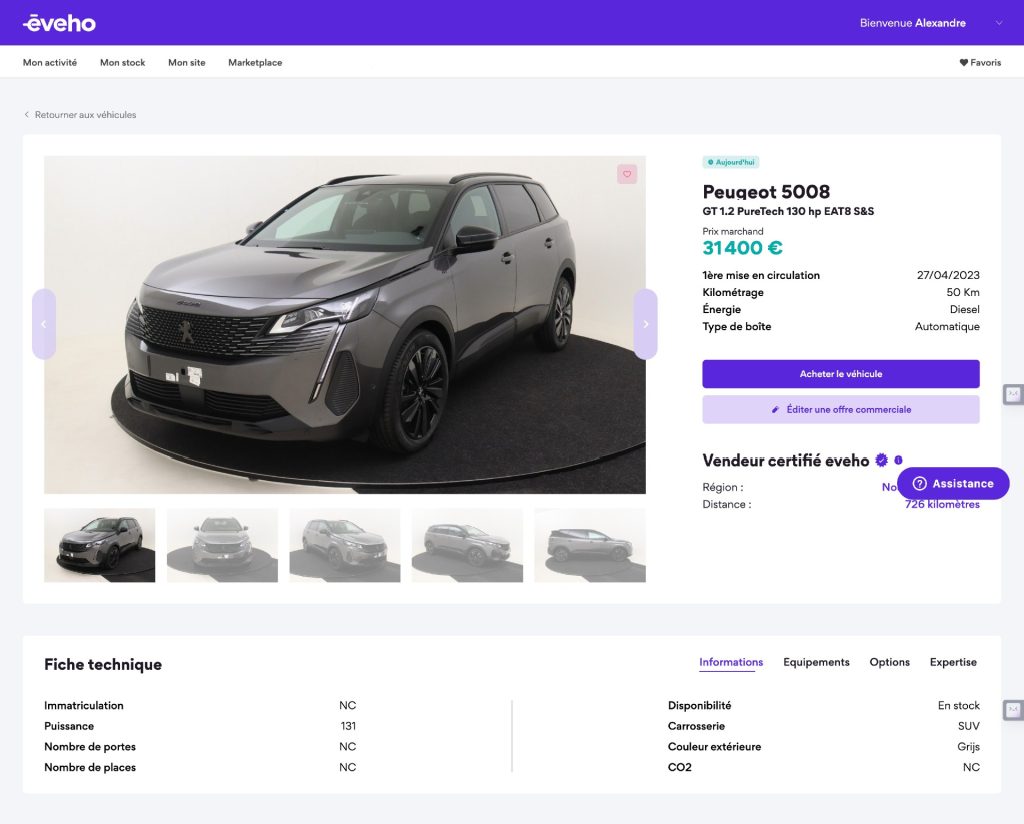Show the previous car photo

[x=44, y=324]
